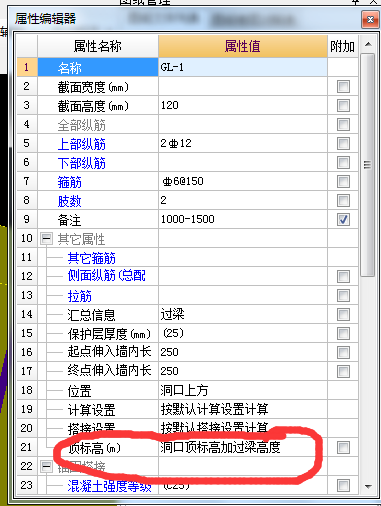Edit the 汇总信息 value 过梁

243,314
